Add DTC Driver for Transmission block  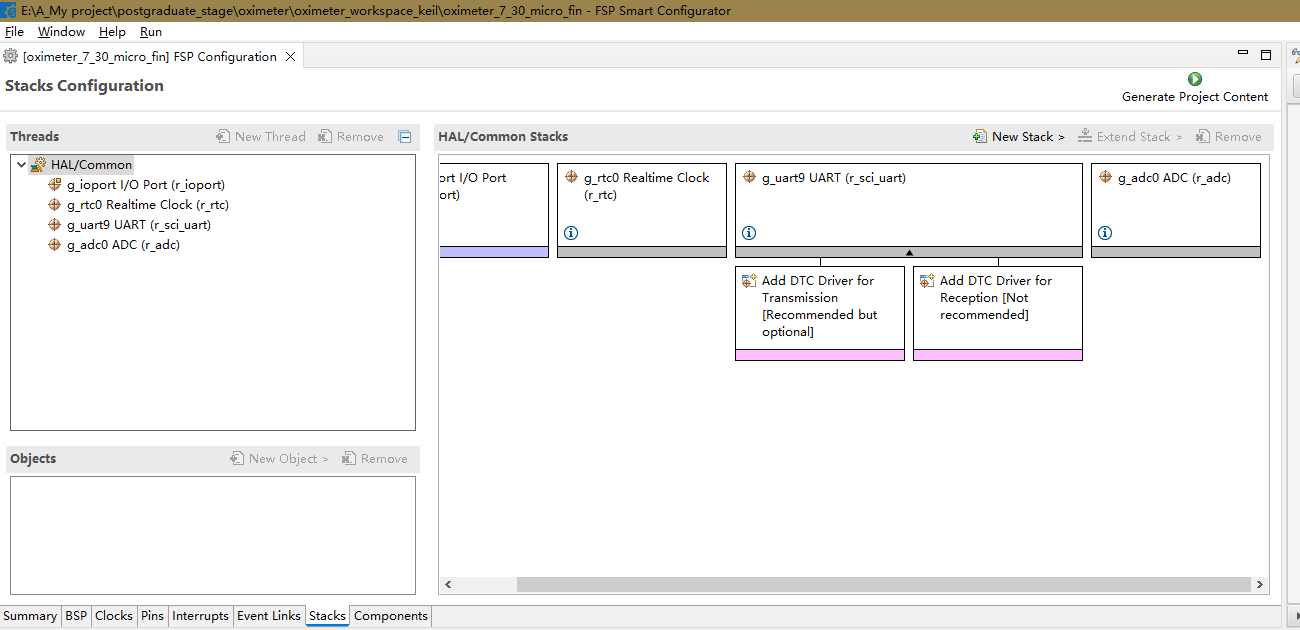[x=820, y=313]
